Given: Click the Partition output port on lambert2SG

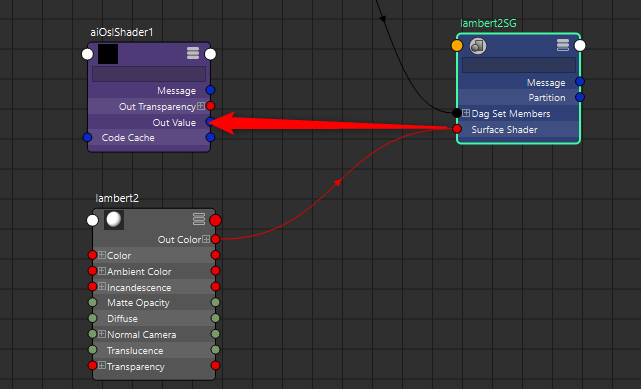Looking at the screenshot, I should coord(580,97).
